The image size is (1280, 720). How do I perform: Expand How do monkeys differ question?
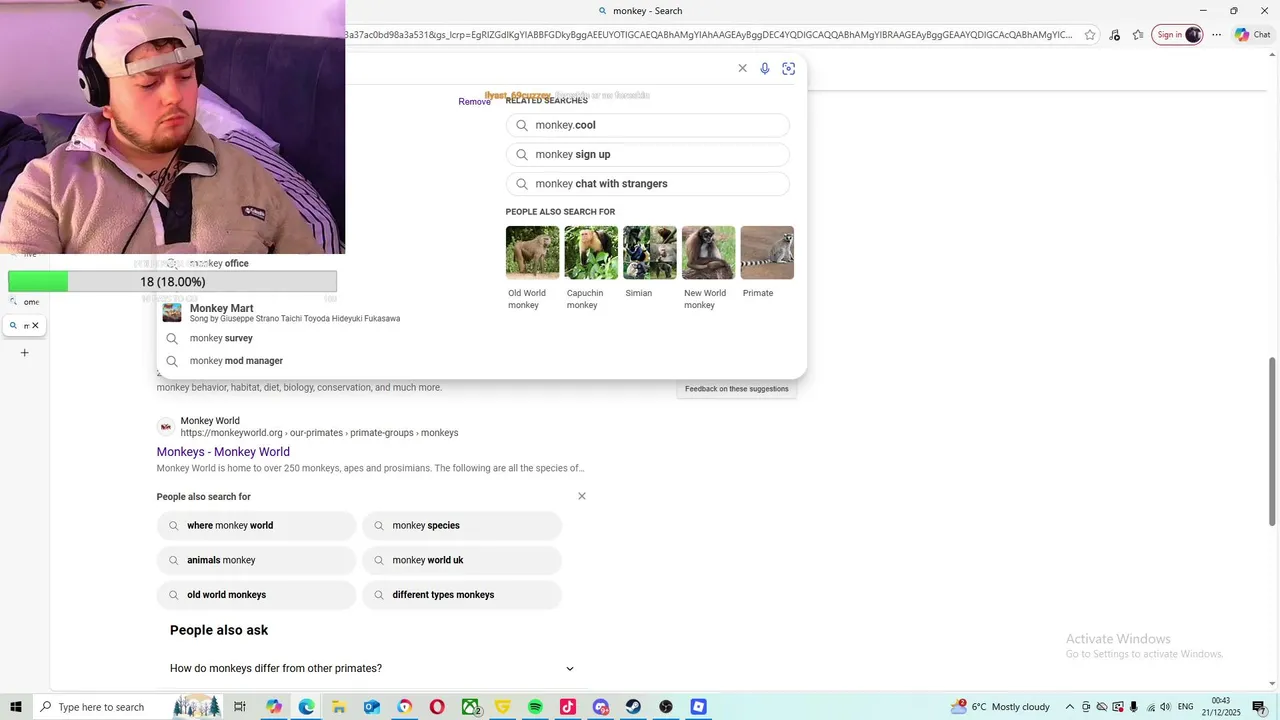372,668
